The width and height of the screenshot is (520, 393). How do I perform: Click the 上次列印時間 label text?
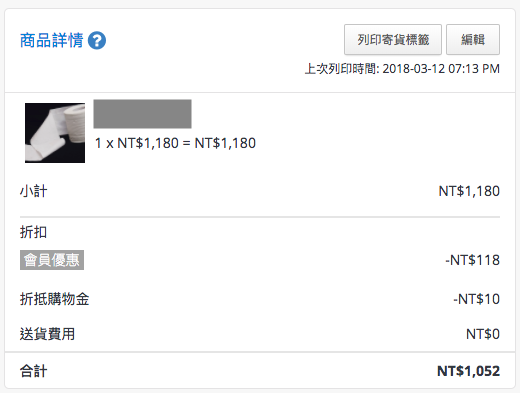point(342,69)
